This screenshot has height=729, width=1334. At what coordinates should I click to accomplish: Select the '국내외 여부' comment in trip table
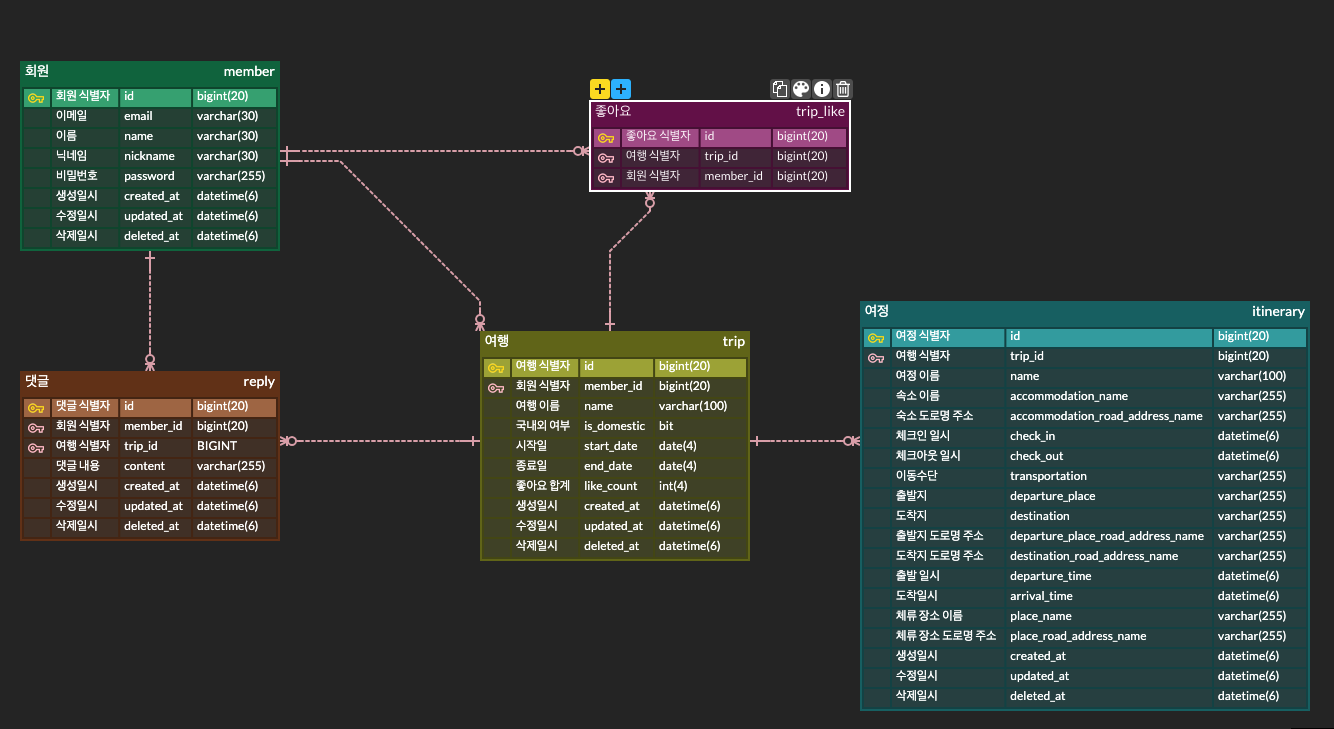tap(543, 426)
